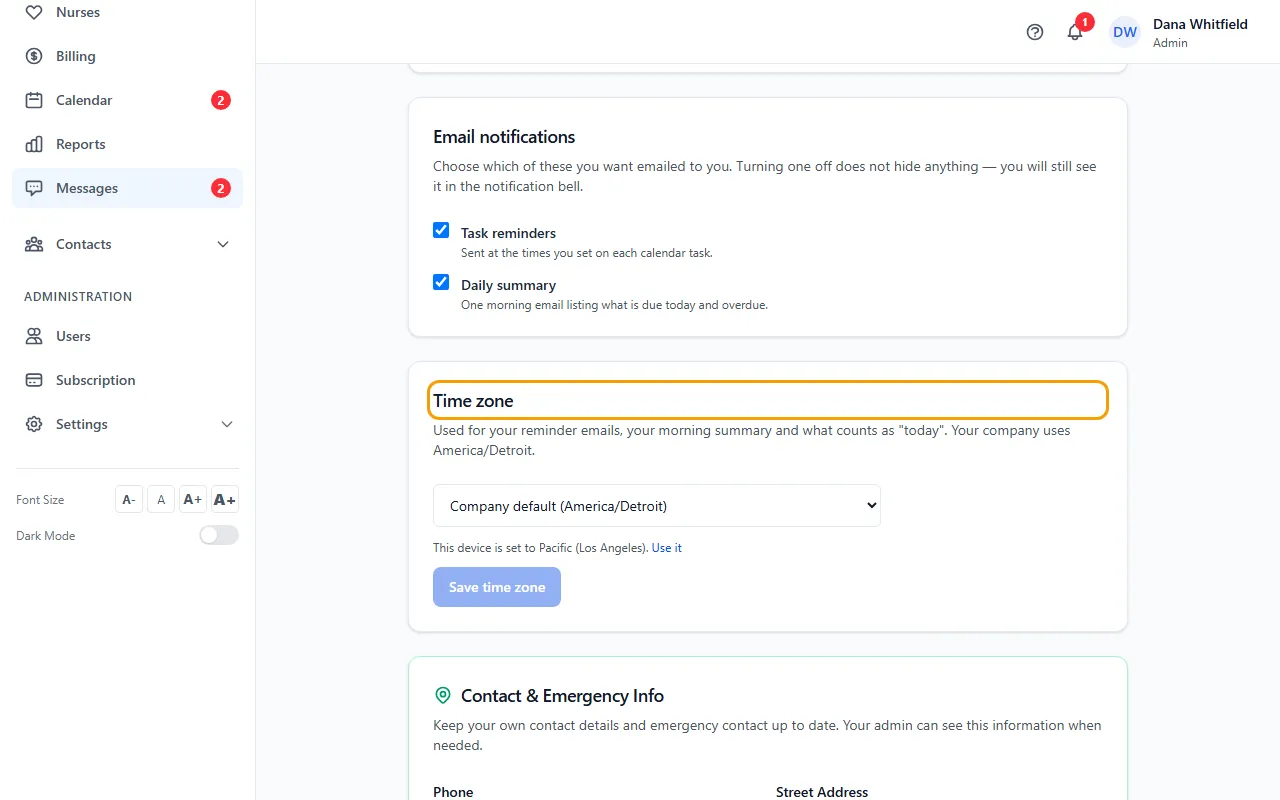Click the Contacts people icon
The height and width of the screenshot is (800, 1280).
[34, 244]
